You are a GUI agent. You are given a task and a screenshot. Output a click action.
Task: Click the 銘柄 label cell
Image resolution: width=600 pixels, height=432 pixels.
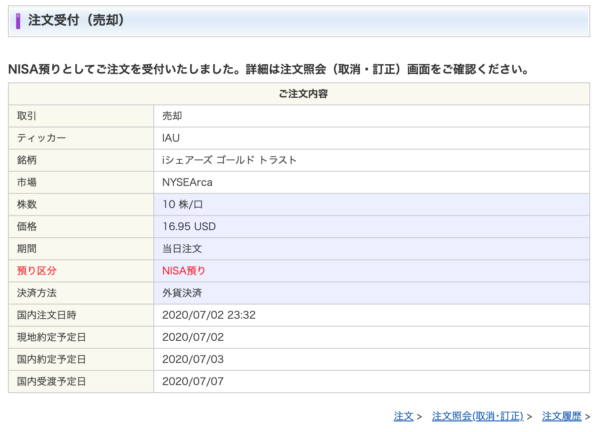81,160
